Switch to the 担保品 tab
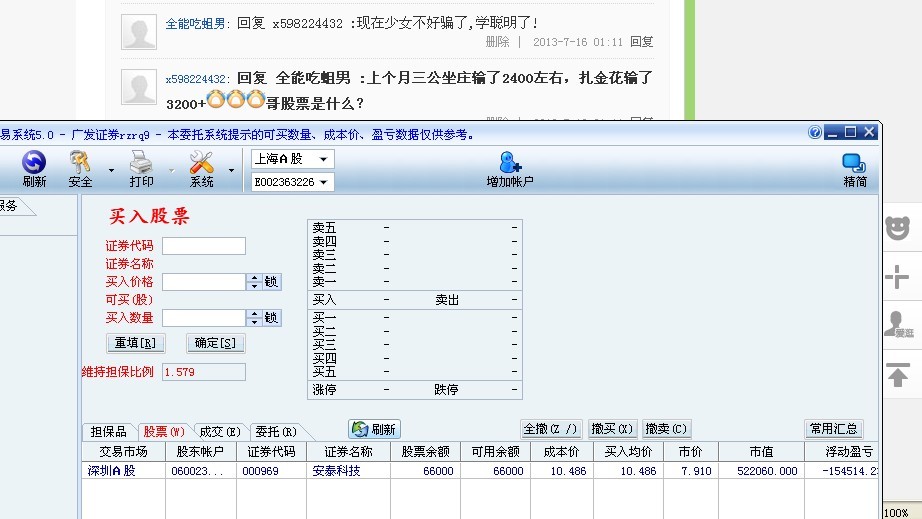The height and width of the screenshot is (519, 922). [109, 432]
